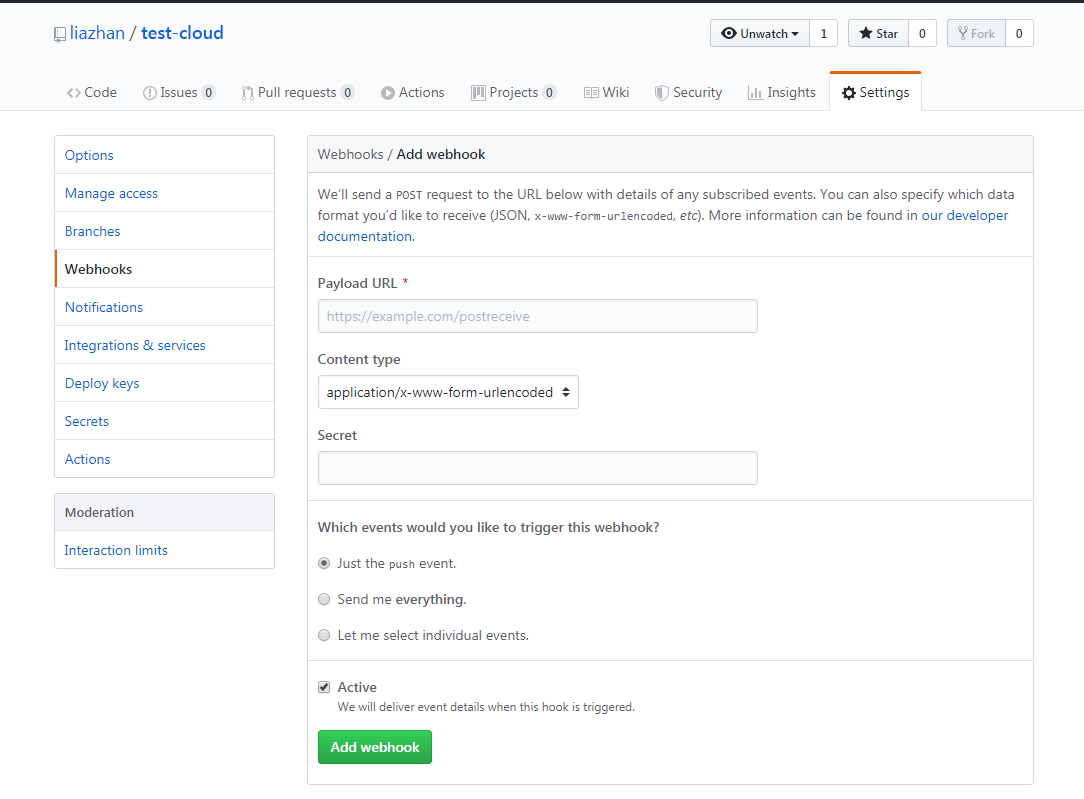Viewport: 1084px width, 799px height.
Task: Click the Active label text
Action: pyautogui.click(x=357, y=687)
